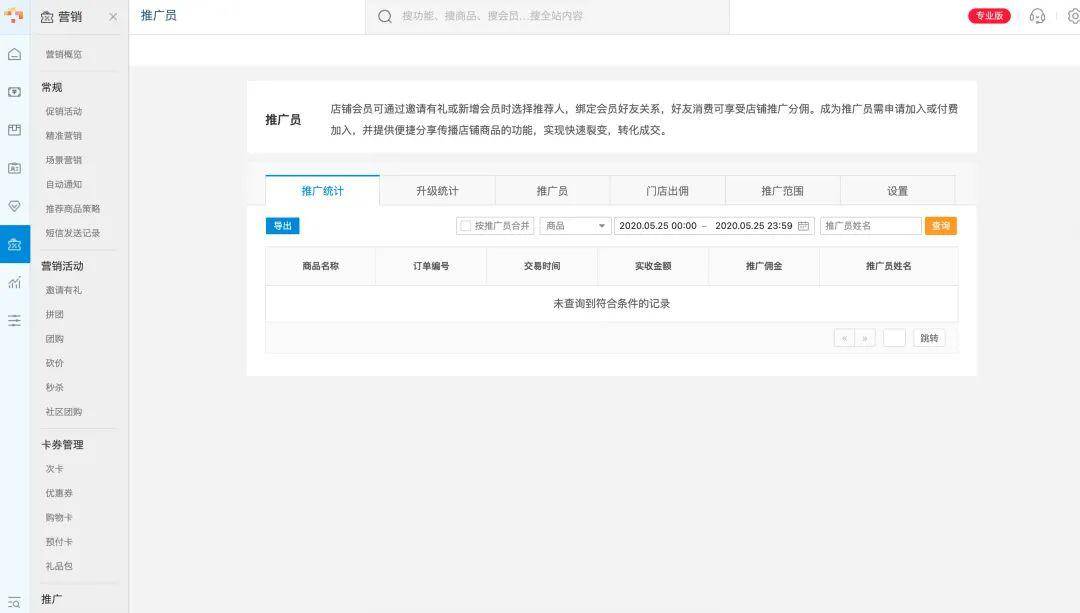Click the gear icon at top right
This screenshot has width=1080, height=613.
(1073, 16)
